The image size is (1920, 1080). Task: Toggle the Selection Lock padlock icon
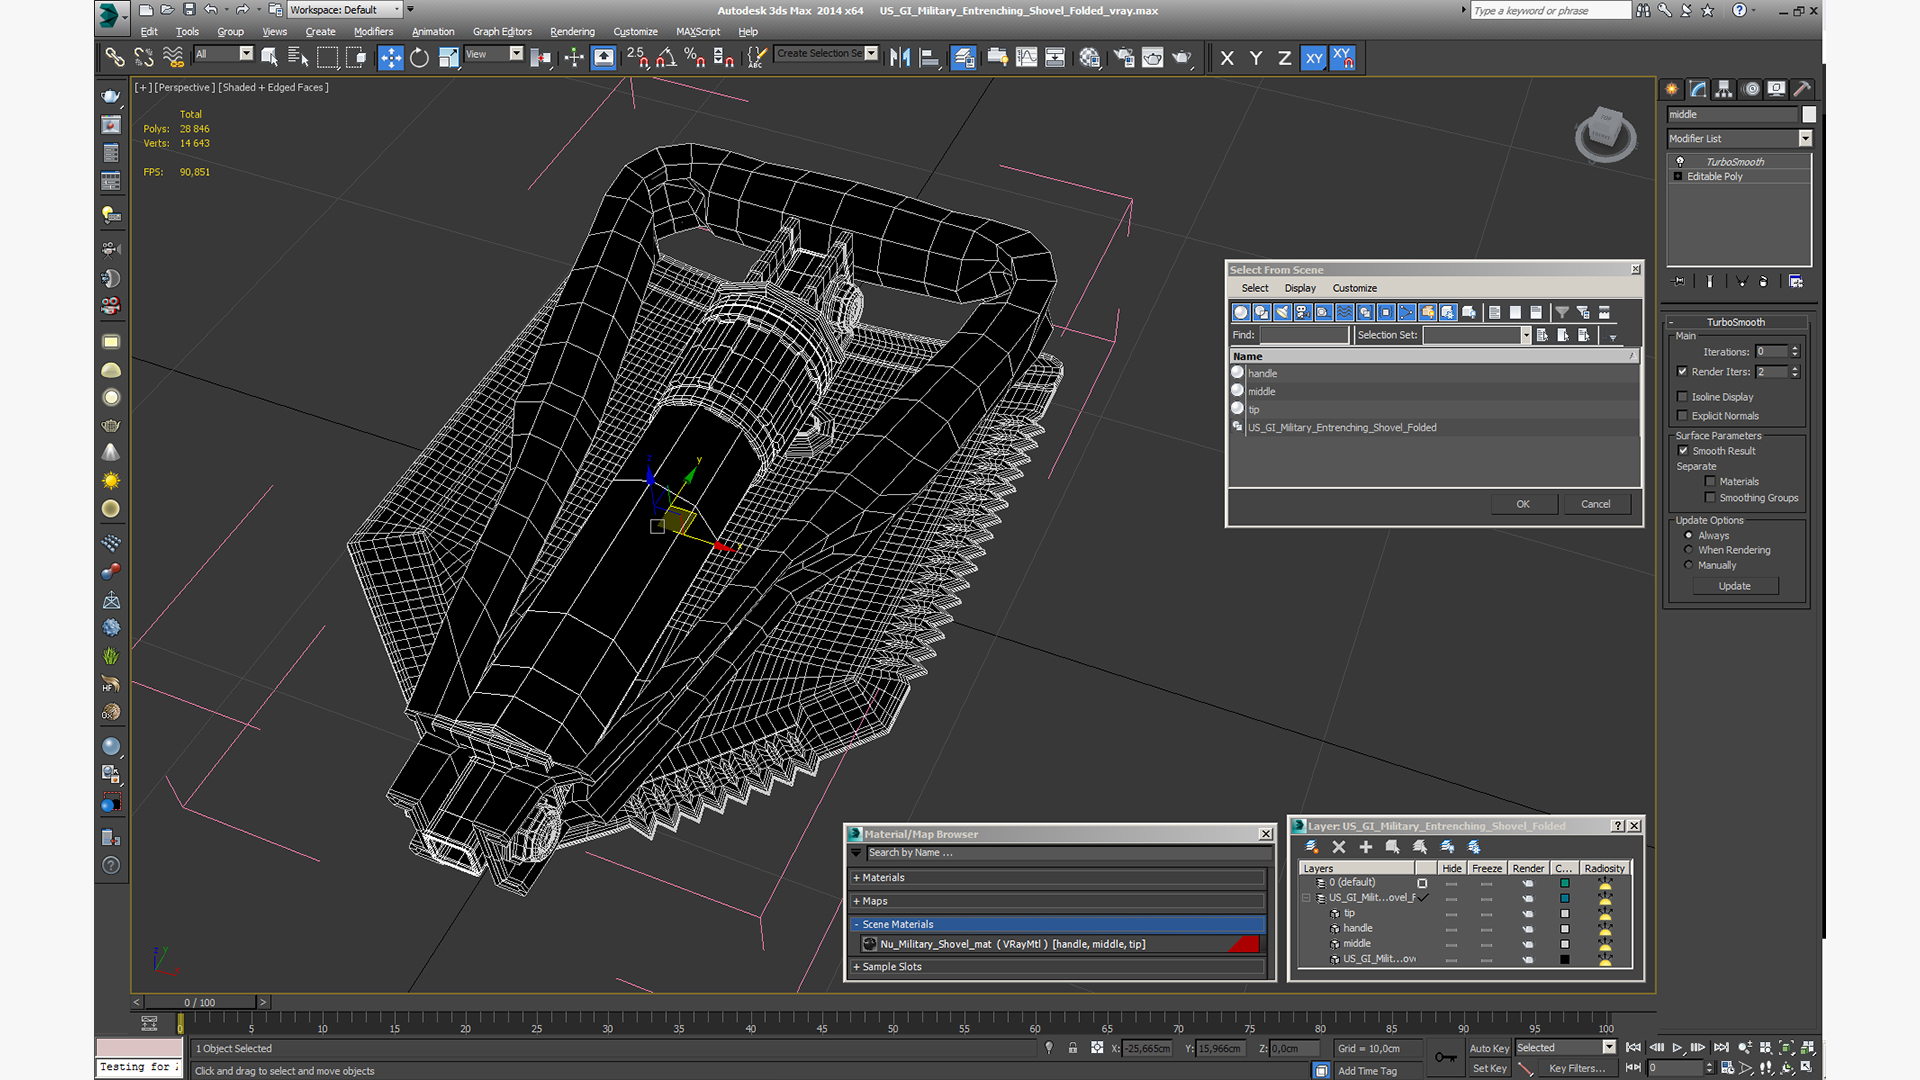[1072, 1048]
